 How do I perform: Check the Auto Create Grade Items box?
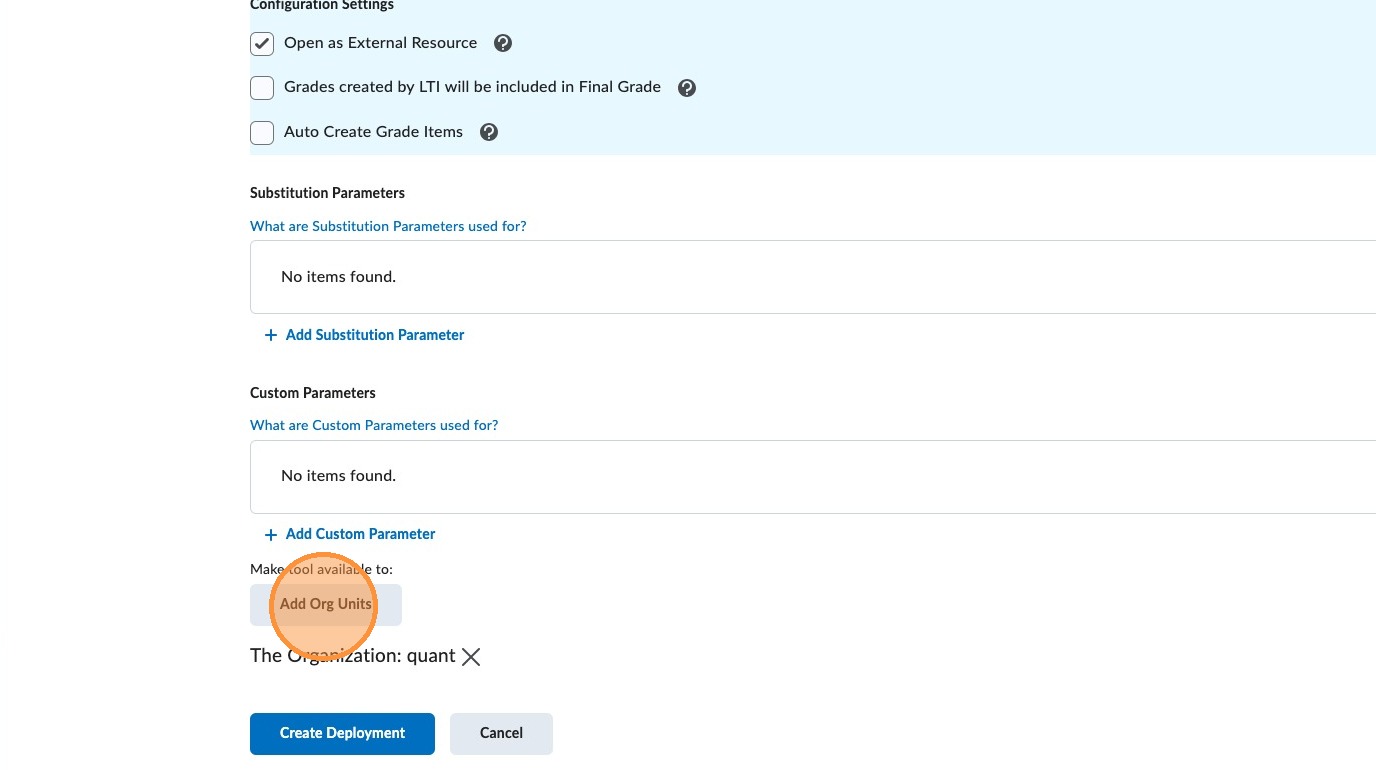coord(262,132)
